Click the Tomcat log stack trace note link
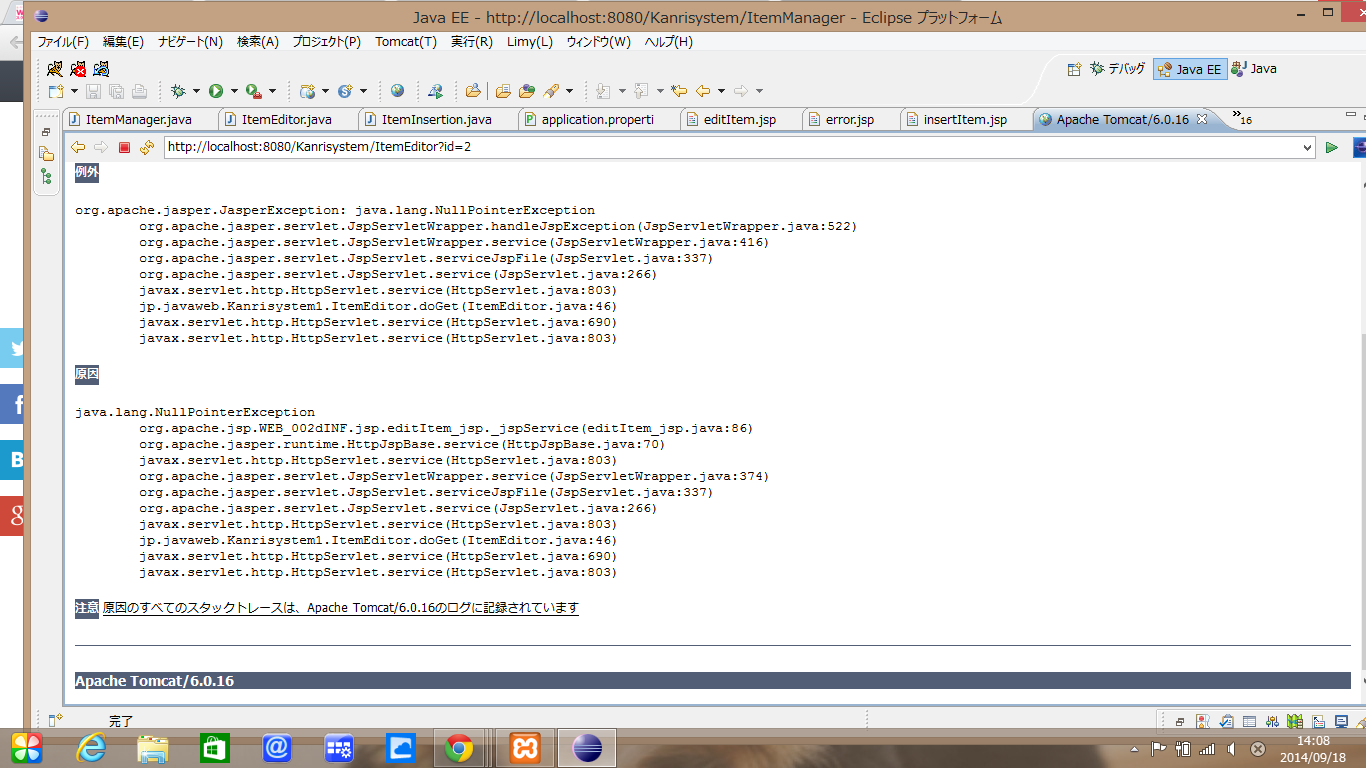This screenshot has height=768, width=1366. tap(340, 608)
